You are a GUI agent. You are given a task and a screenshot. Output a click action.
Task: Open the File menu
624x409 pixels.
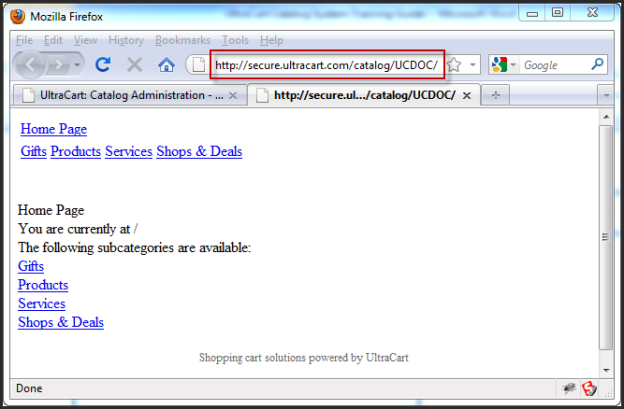coord(24,40)
